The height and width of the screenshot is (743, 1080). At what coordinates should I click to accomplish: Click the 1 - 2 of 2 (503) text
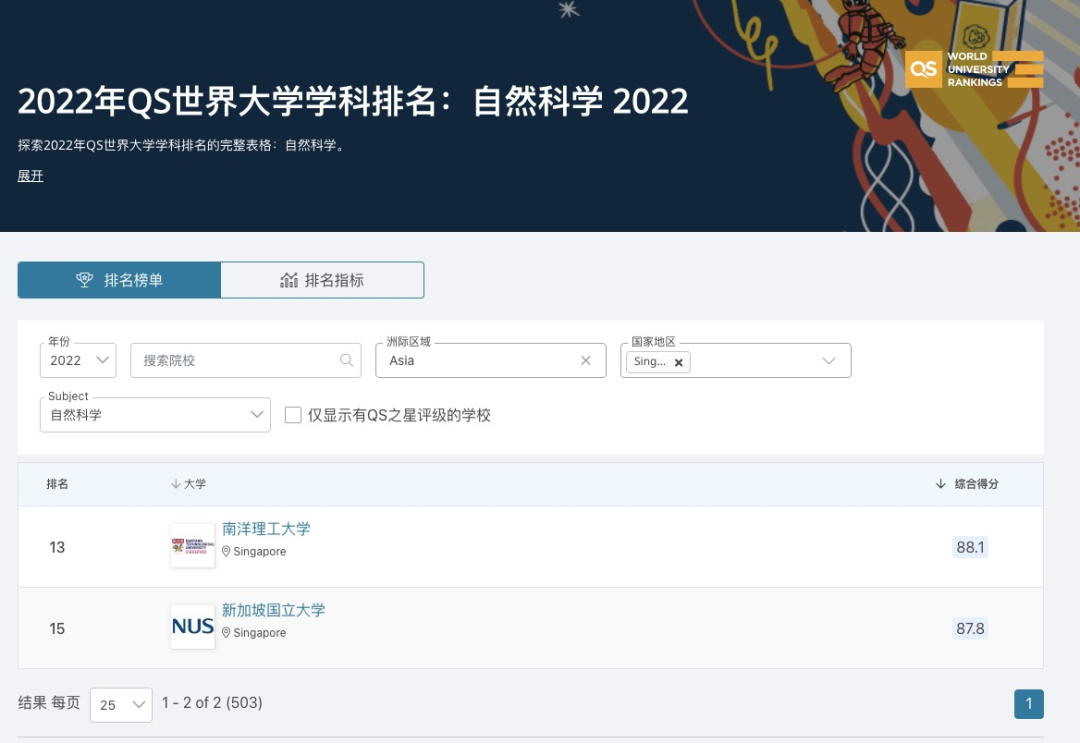coord(212,702)
